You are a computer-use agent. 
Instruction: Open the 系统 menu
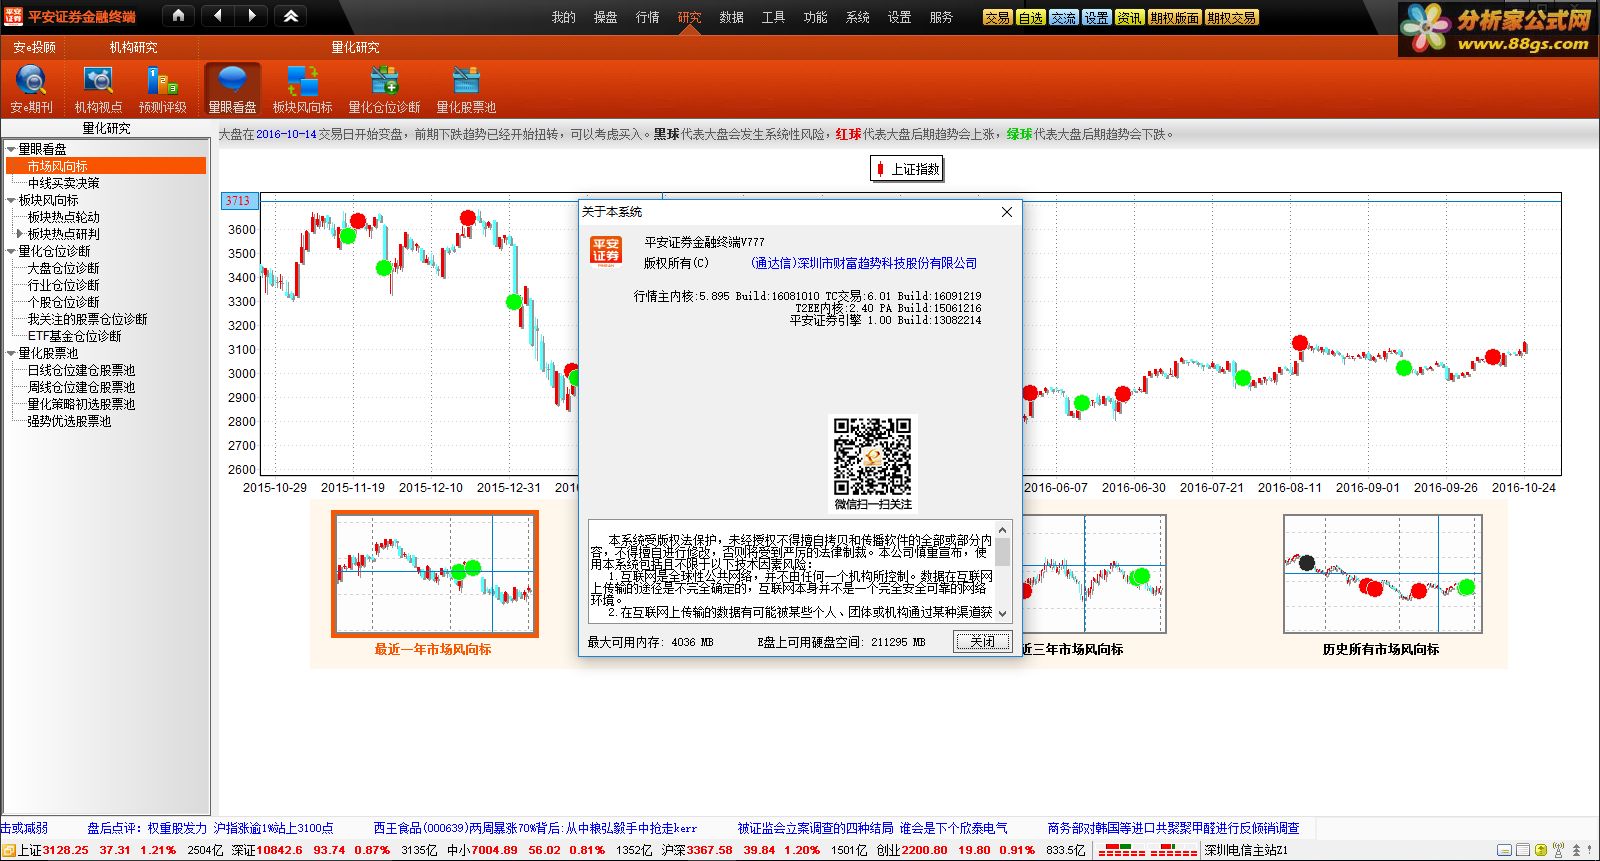(858, 17)
